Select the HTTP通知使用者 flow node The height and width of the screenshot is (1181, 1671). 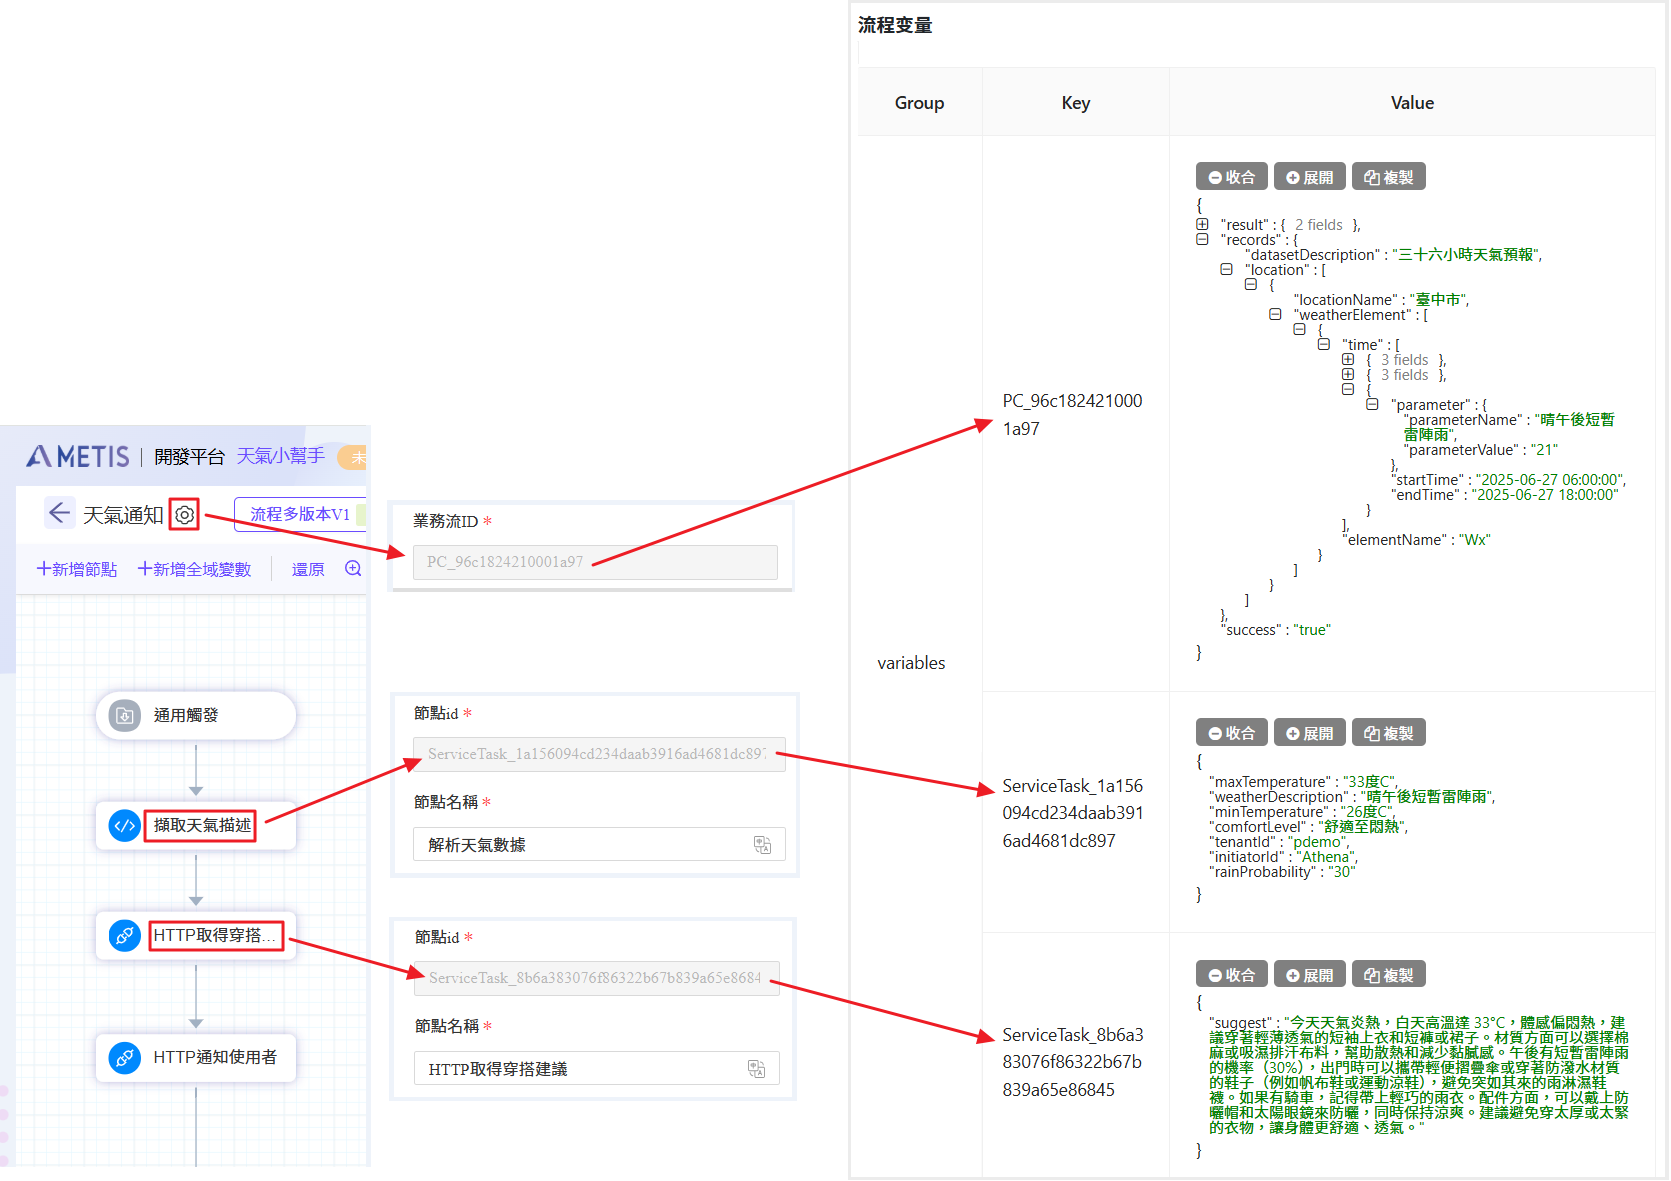click(196, 1057)
